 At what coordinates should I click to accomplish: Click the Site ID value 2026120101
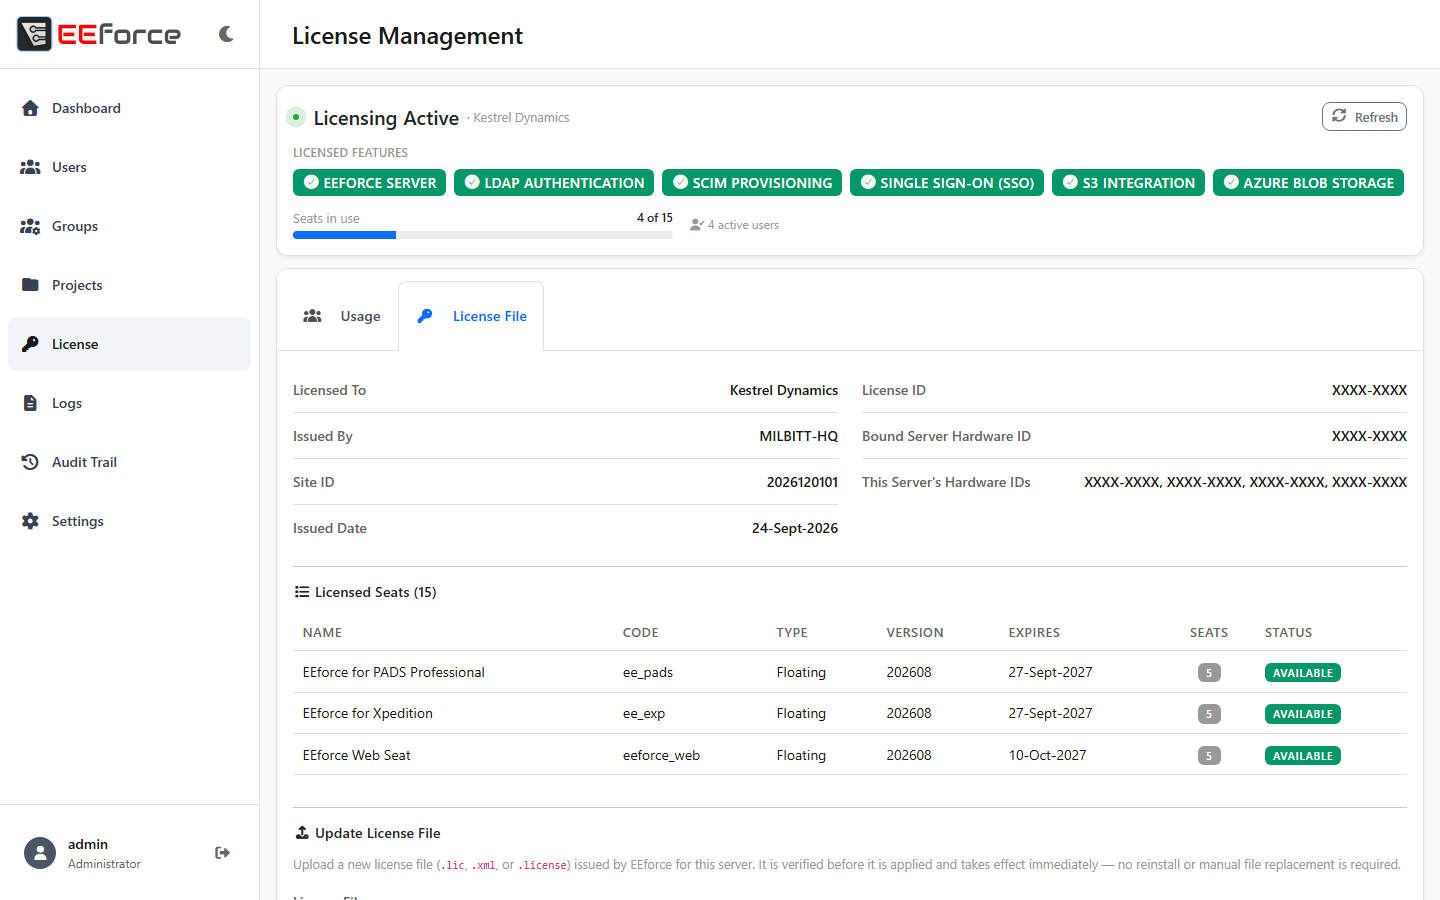pyautogui.click(x=802, y=482)
